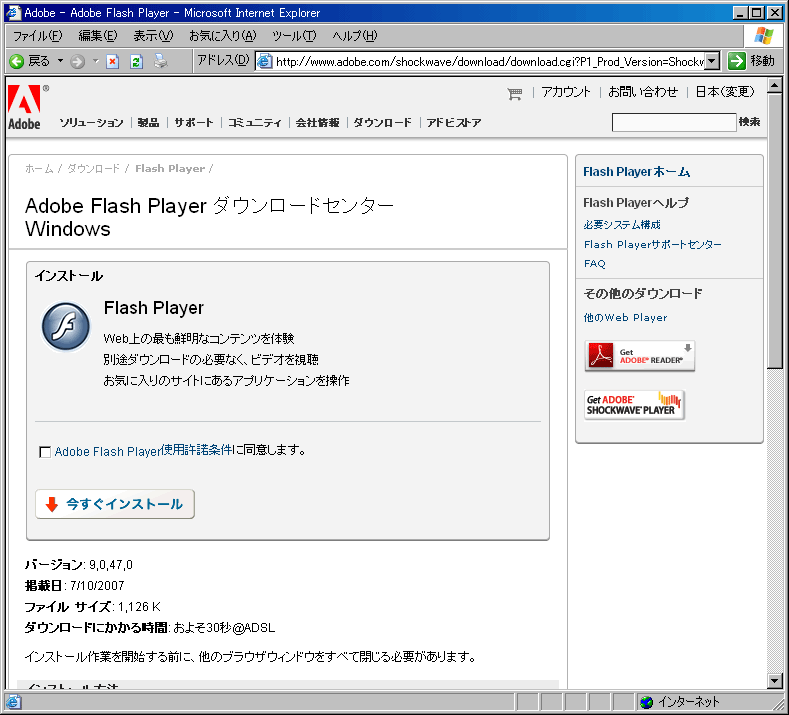Open the ファイル(F) menu
This screenshot has width=789, height=715.
[x=37, y=36]
